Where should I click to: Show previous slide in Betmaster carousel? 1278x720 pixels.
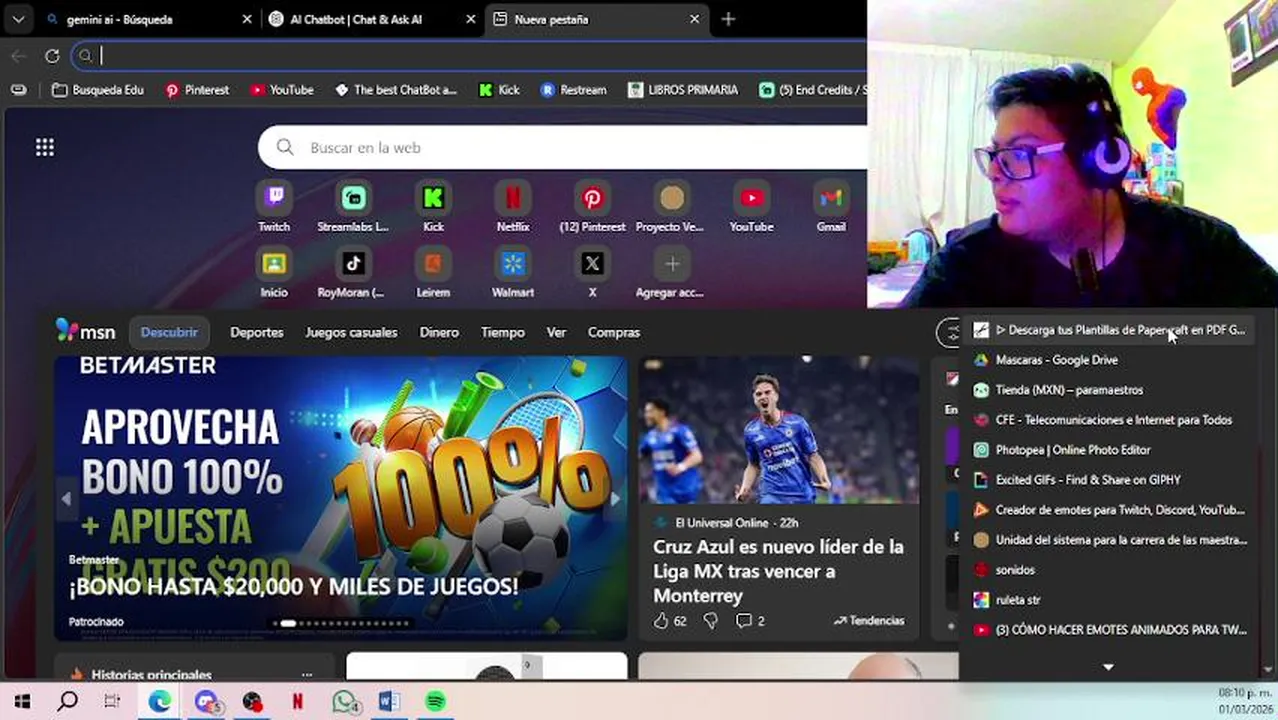[67, 498]
